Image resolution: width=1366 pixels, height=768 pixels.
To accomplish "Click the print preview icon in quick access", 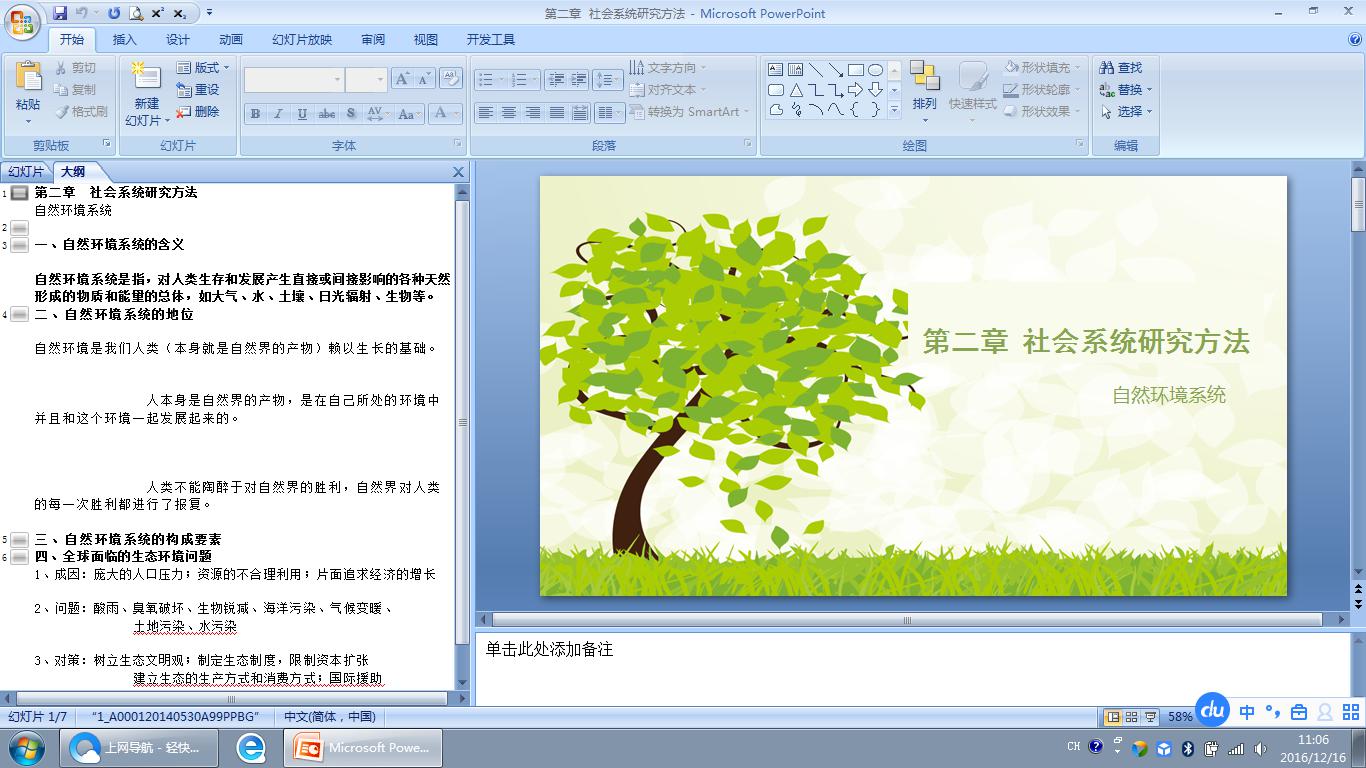I will [x=135, y=13].
